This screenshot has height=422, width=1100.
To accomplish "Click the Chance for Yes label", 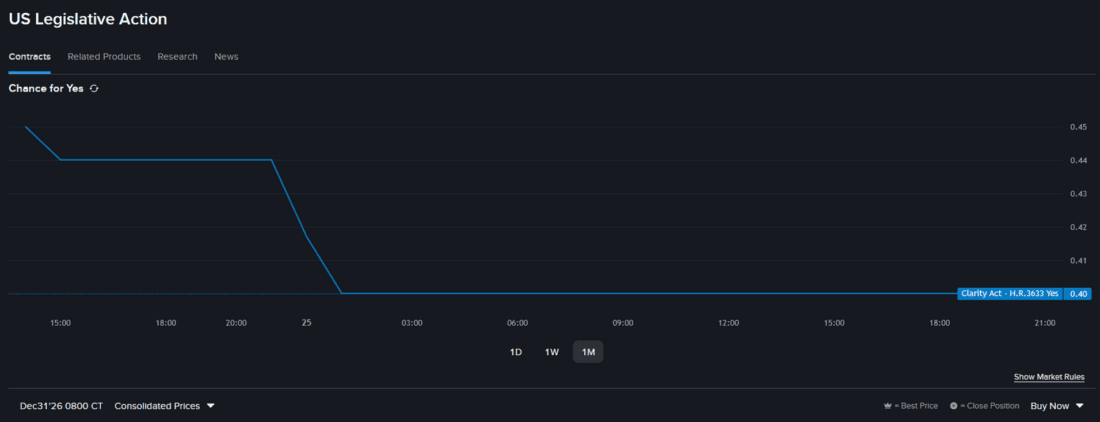I will pyautogui.click(x=46, y=89).
